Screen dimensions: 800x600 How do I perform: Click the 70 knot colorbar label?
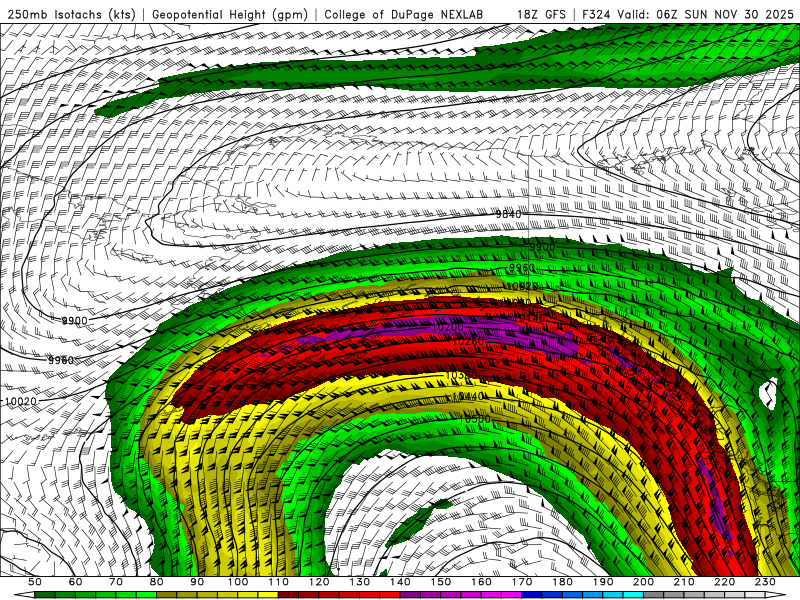pos(116,582)
